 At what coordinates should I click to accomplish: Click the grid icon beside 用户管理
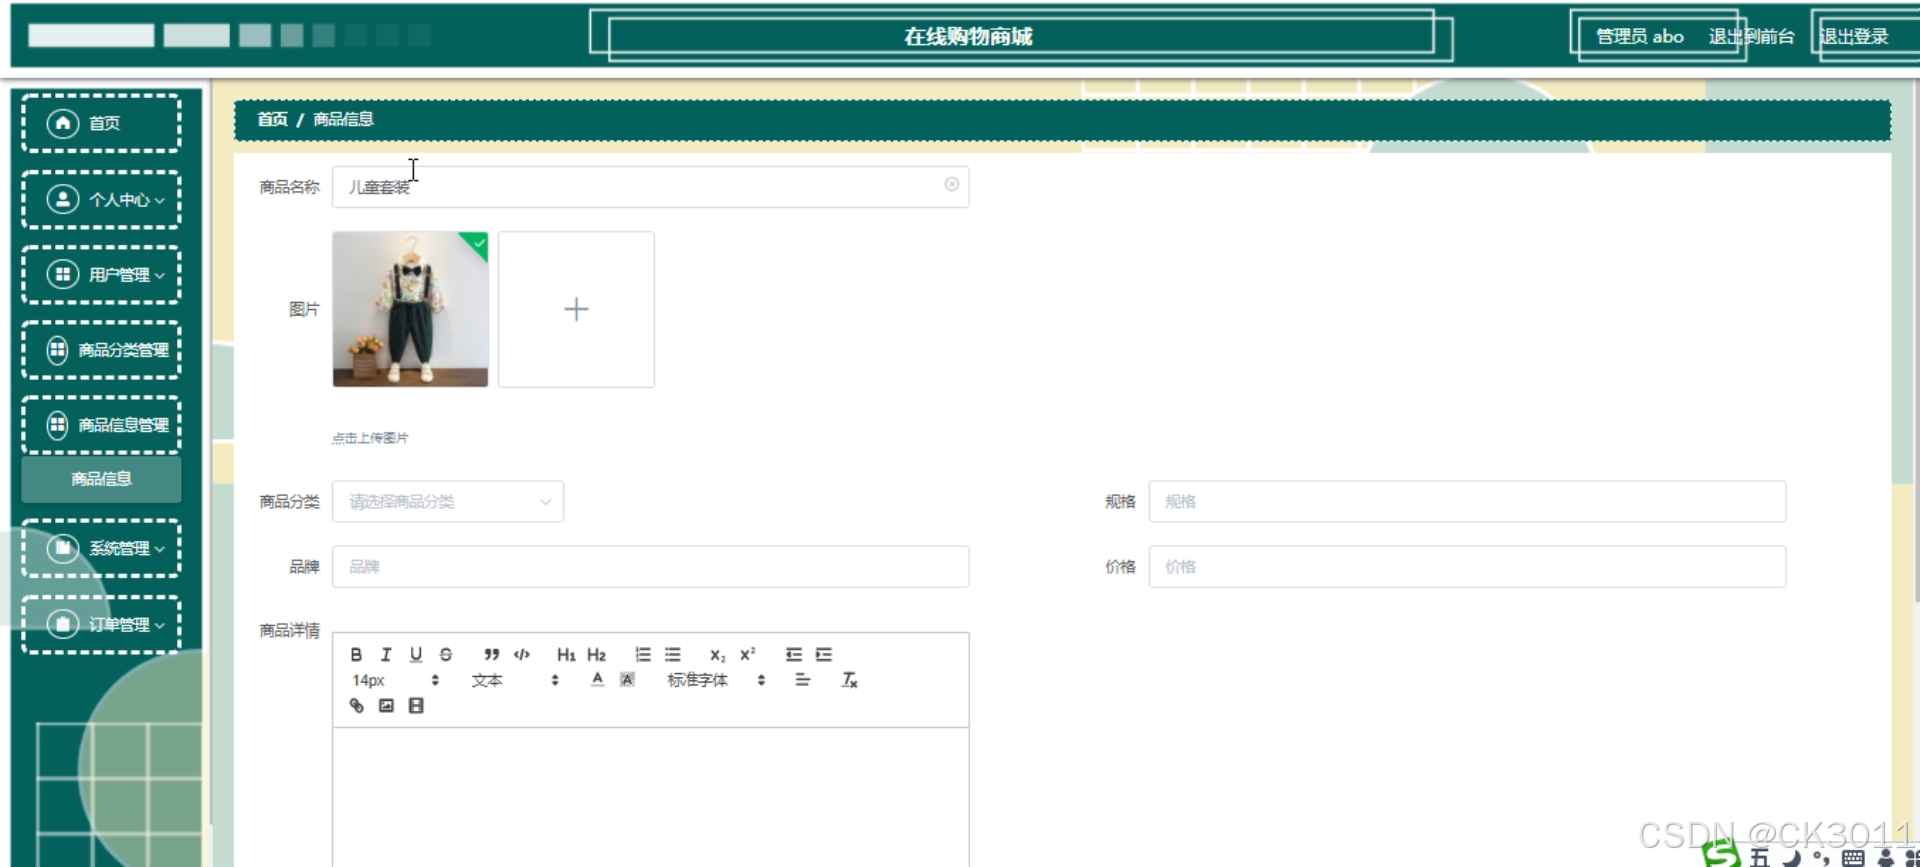63,274
